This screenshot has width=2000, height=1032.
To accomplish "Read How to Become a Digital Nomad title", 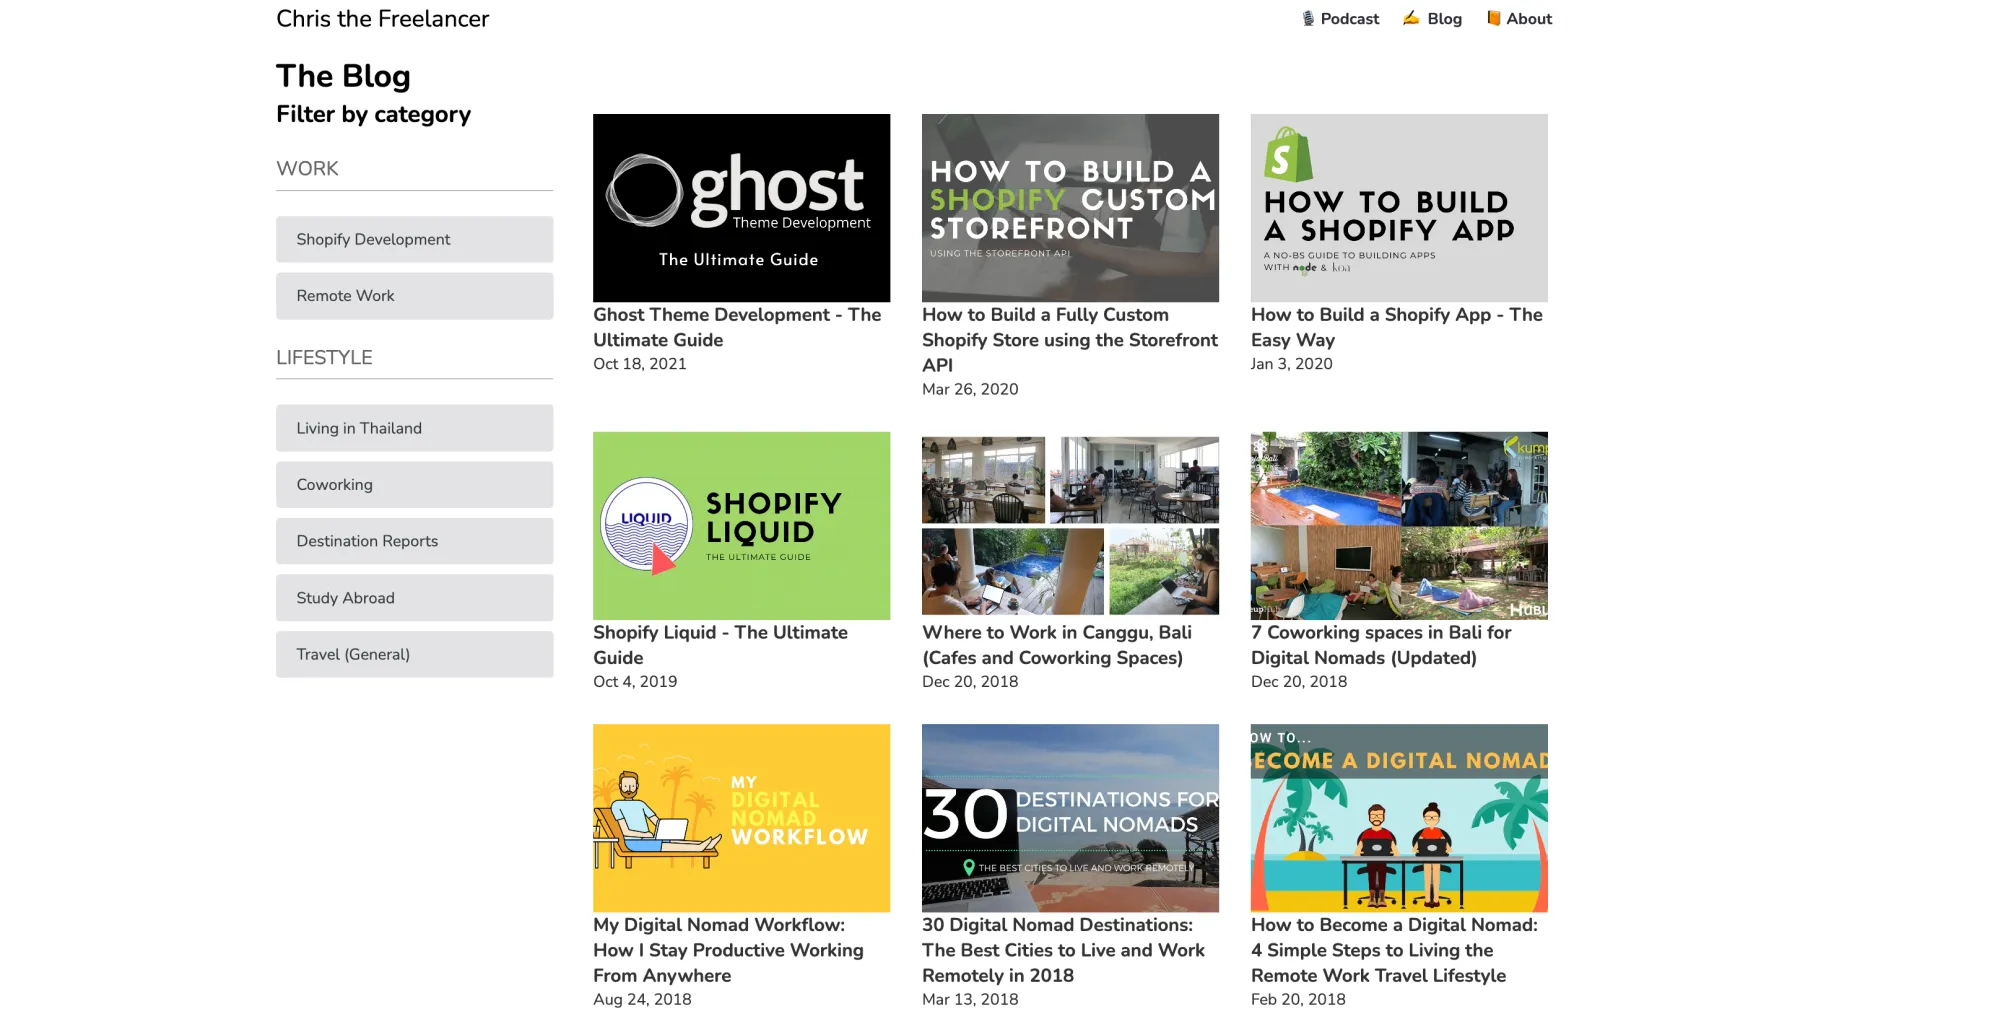I will click(x=1394, y=950).
